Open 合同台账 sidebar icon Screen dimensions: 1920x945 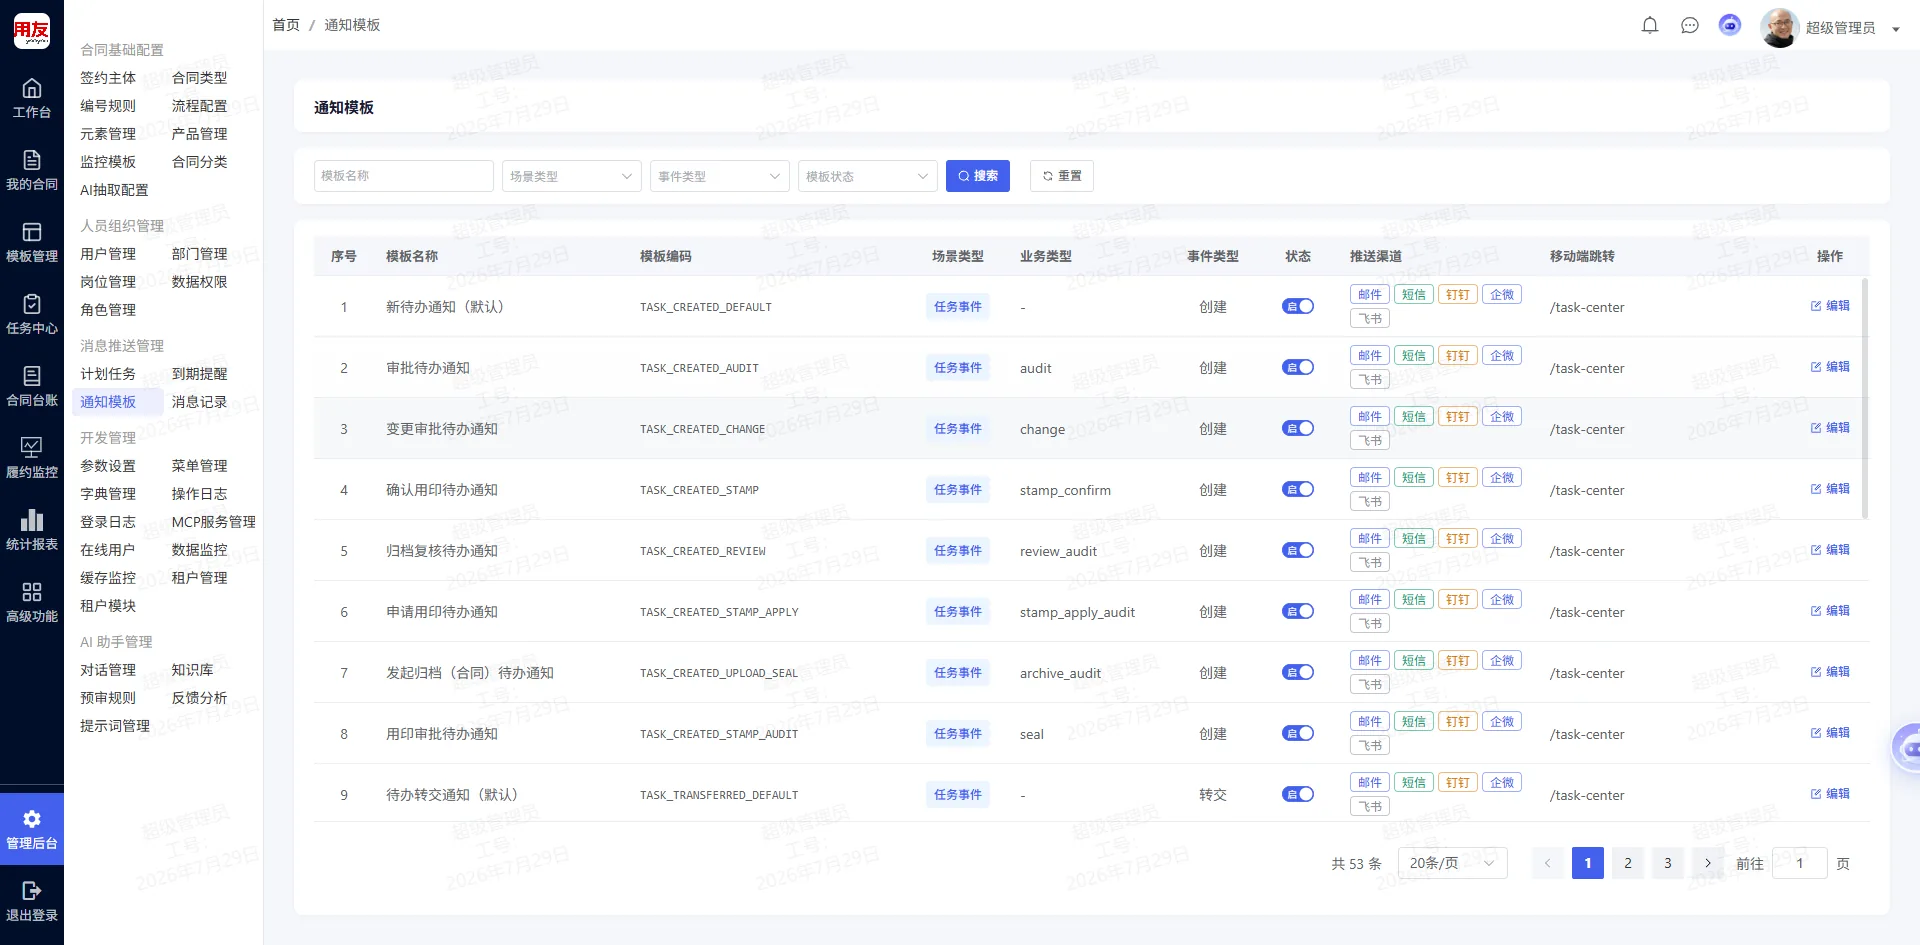click(x=32, y=386)
